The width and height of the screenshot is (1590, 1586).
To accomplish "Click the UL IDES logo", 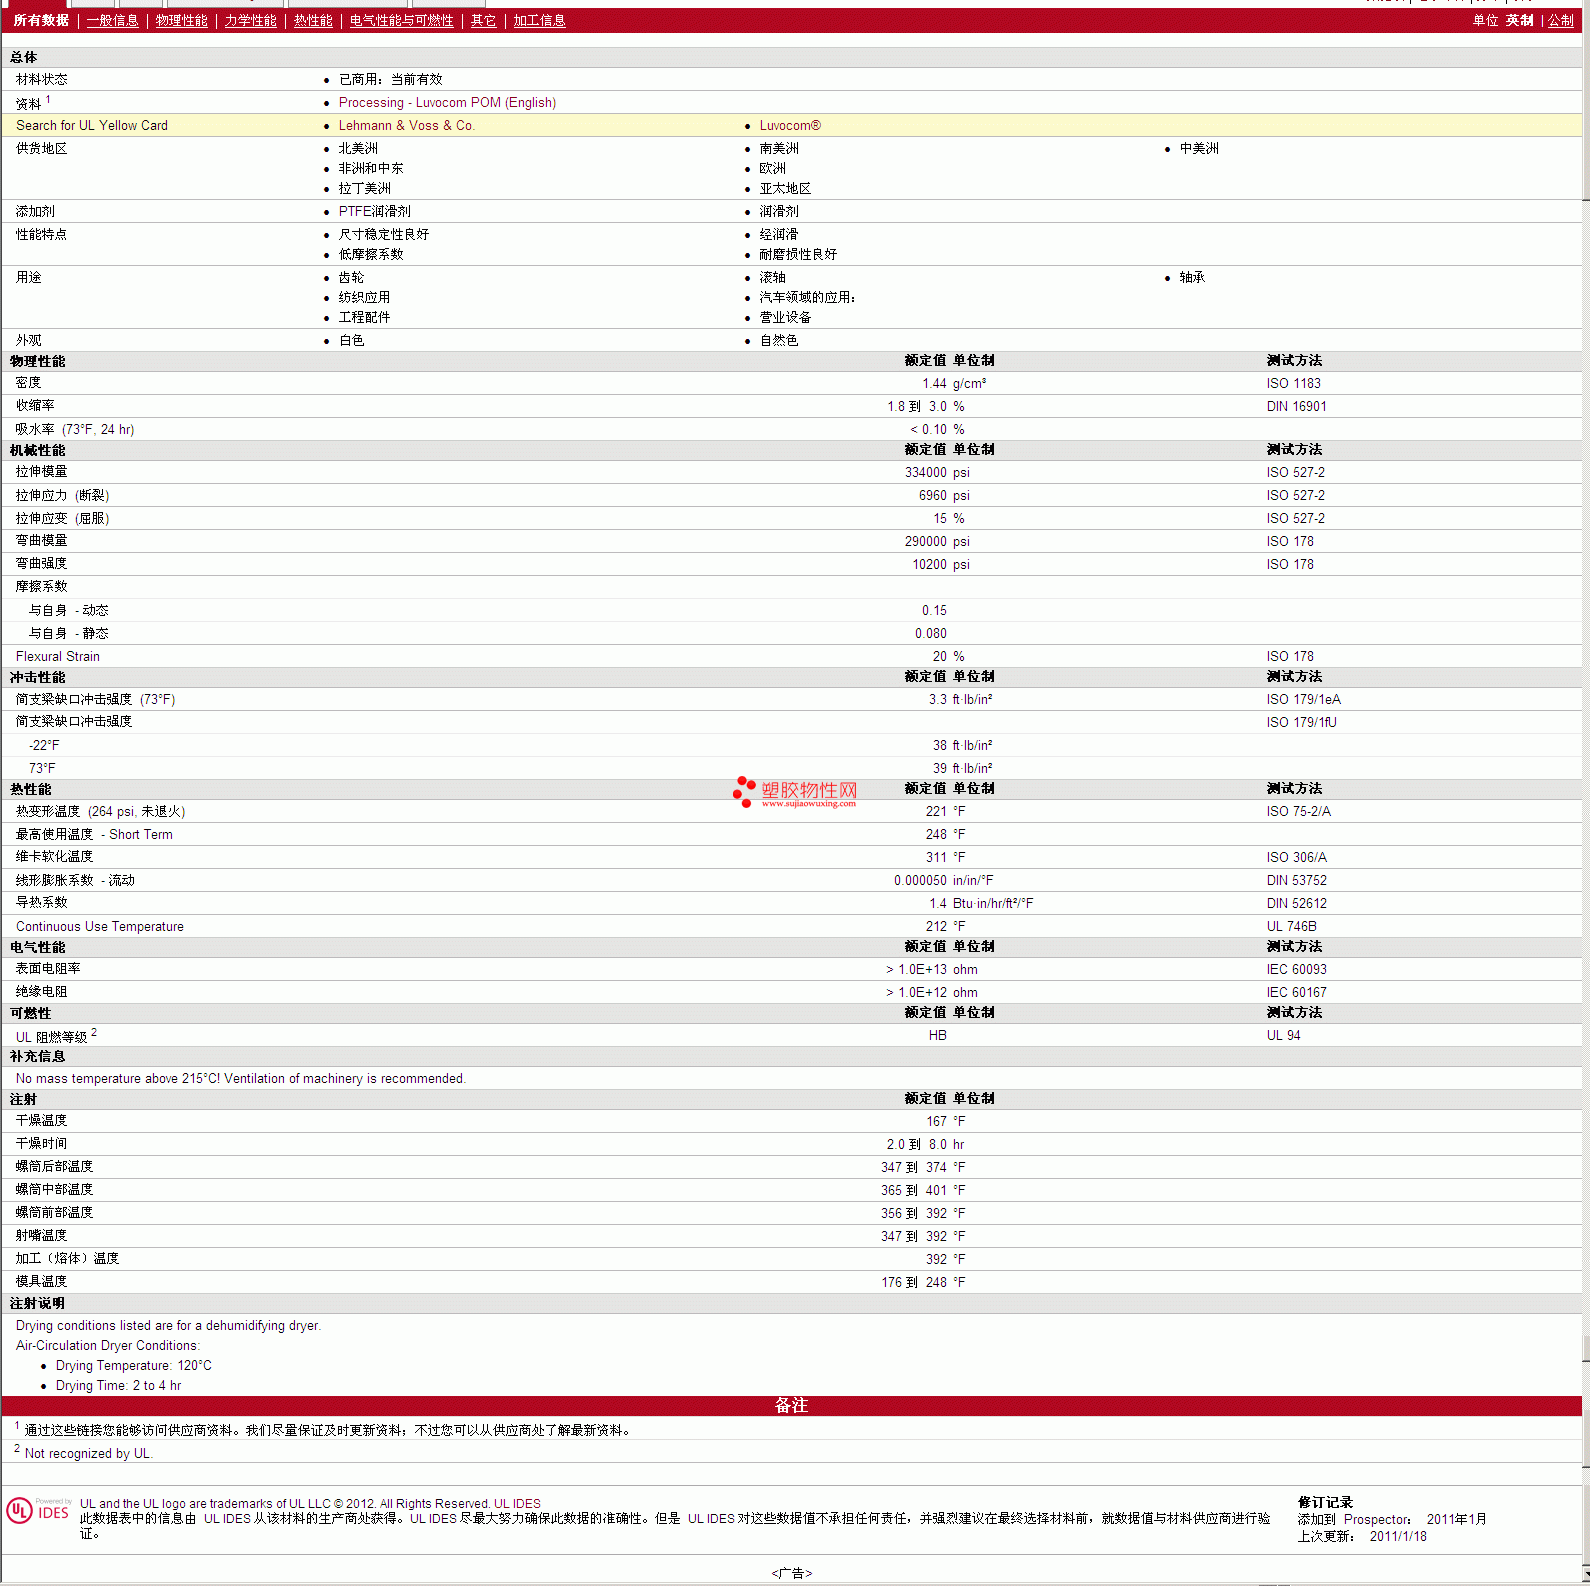I will click(38, 1511).
